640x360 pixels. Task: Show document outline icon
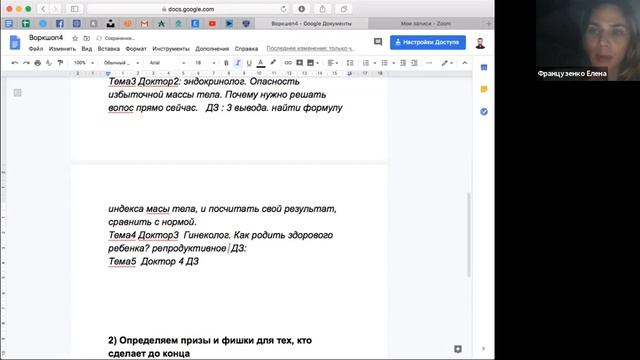tap(18, 93)
